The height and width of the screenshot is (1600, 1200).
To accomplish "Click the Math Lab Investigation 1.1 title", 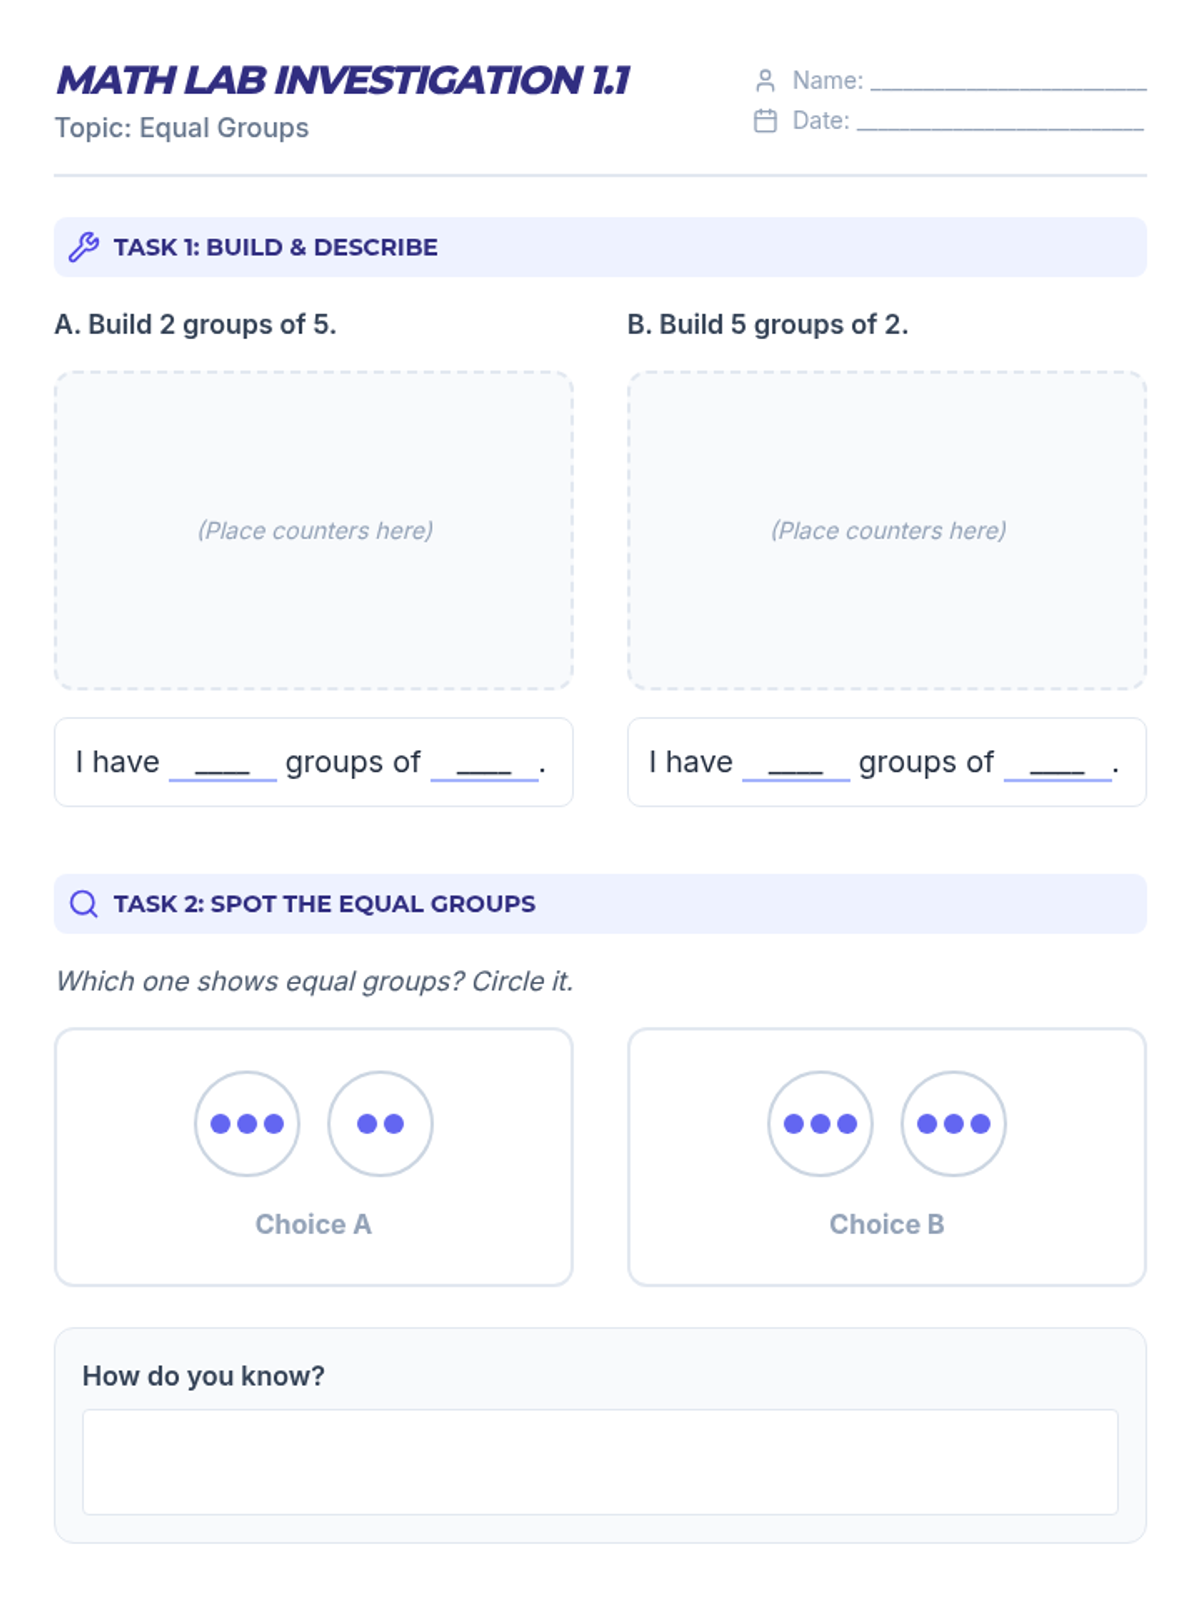I will (343, 80).
